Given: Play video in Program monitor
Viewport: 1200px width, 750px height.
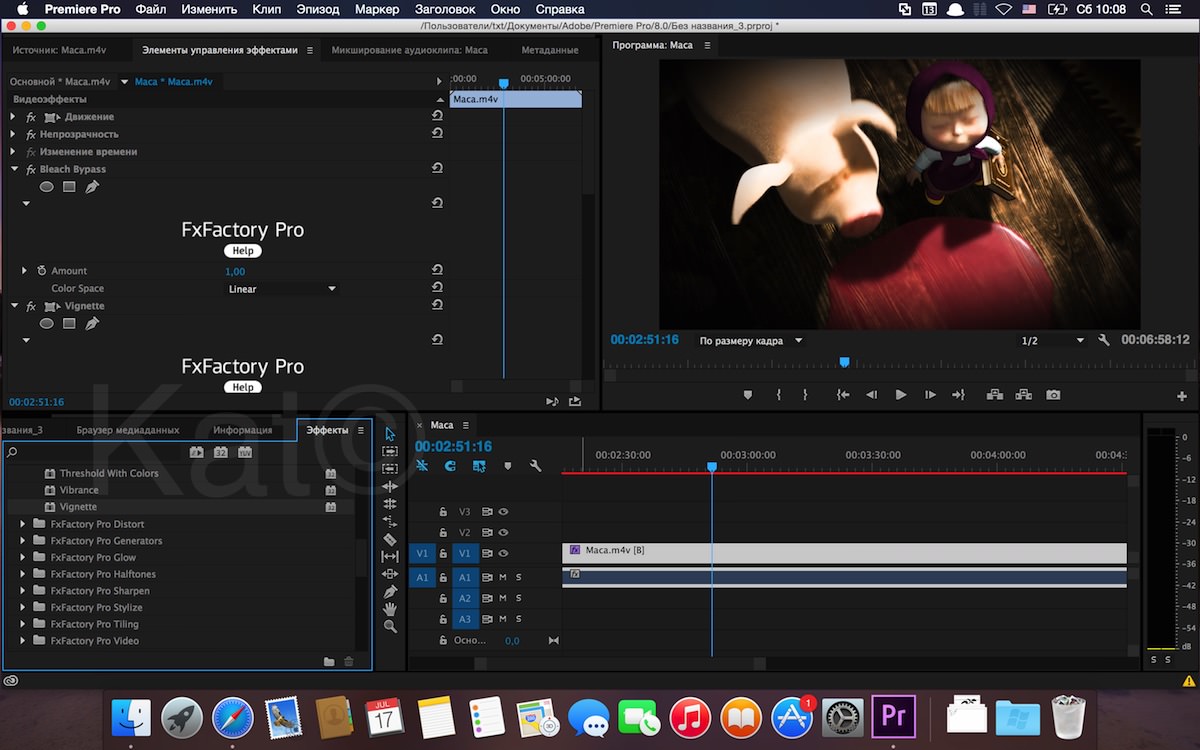Looking at the screenshot, I should pos(901,395).
